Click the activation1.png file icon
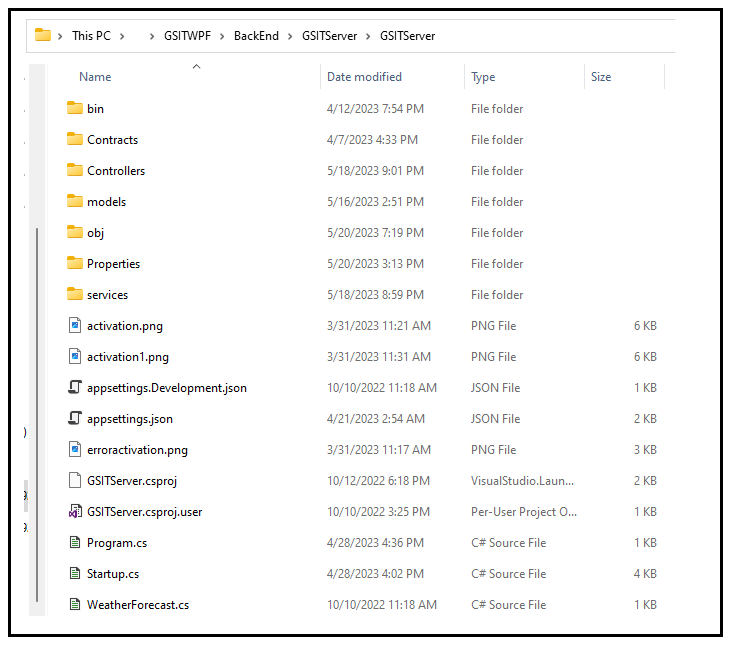 click(75, 356)
